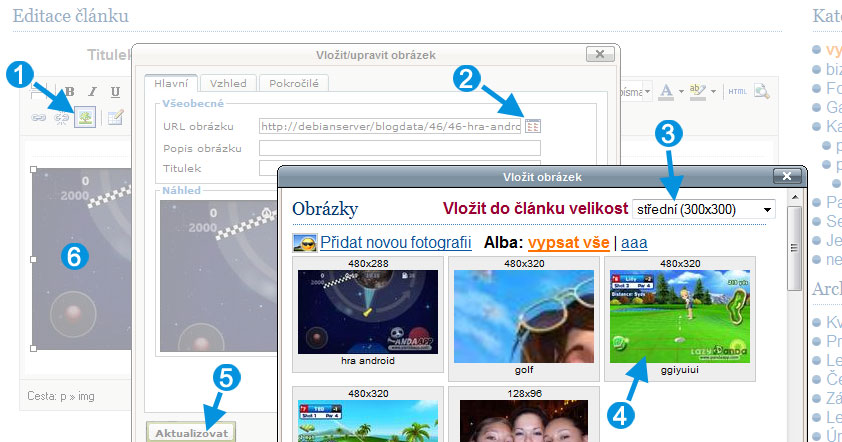Viewport: 842px width, 442px height.
Task: Open the aaa album link
Action: pos(634,243)
